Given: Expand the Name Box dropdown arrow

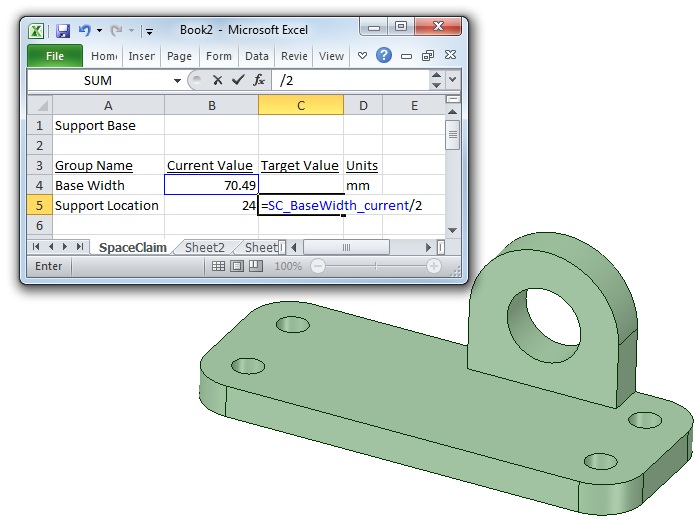Looking at the screenshot, I should 177,81.
